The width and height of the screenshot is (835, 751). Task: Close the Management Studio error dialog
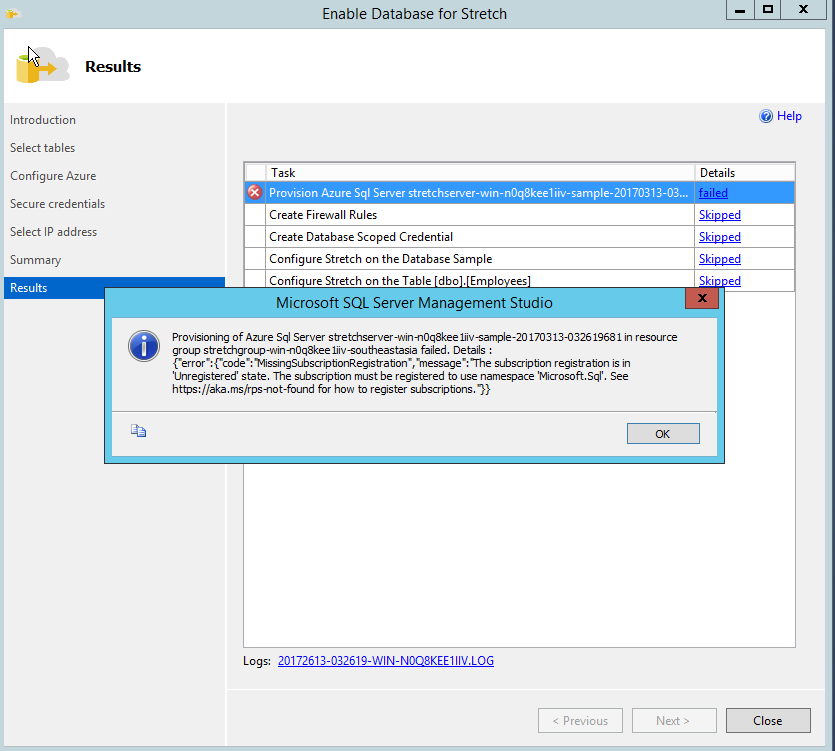tap(702, 298)
